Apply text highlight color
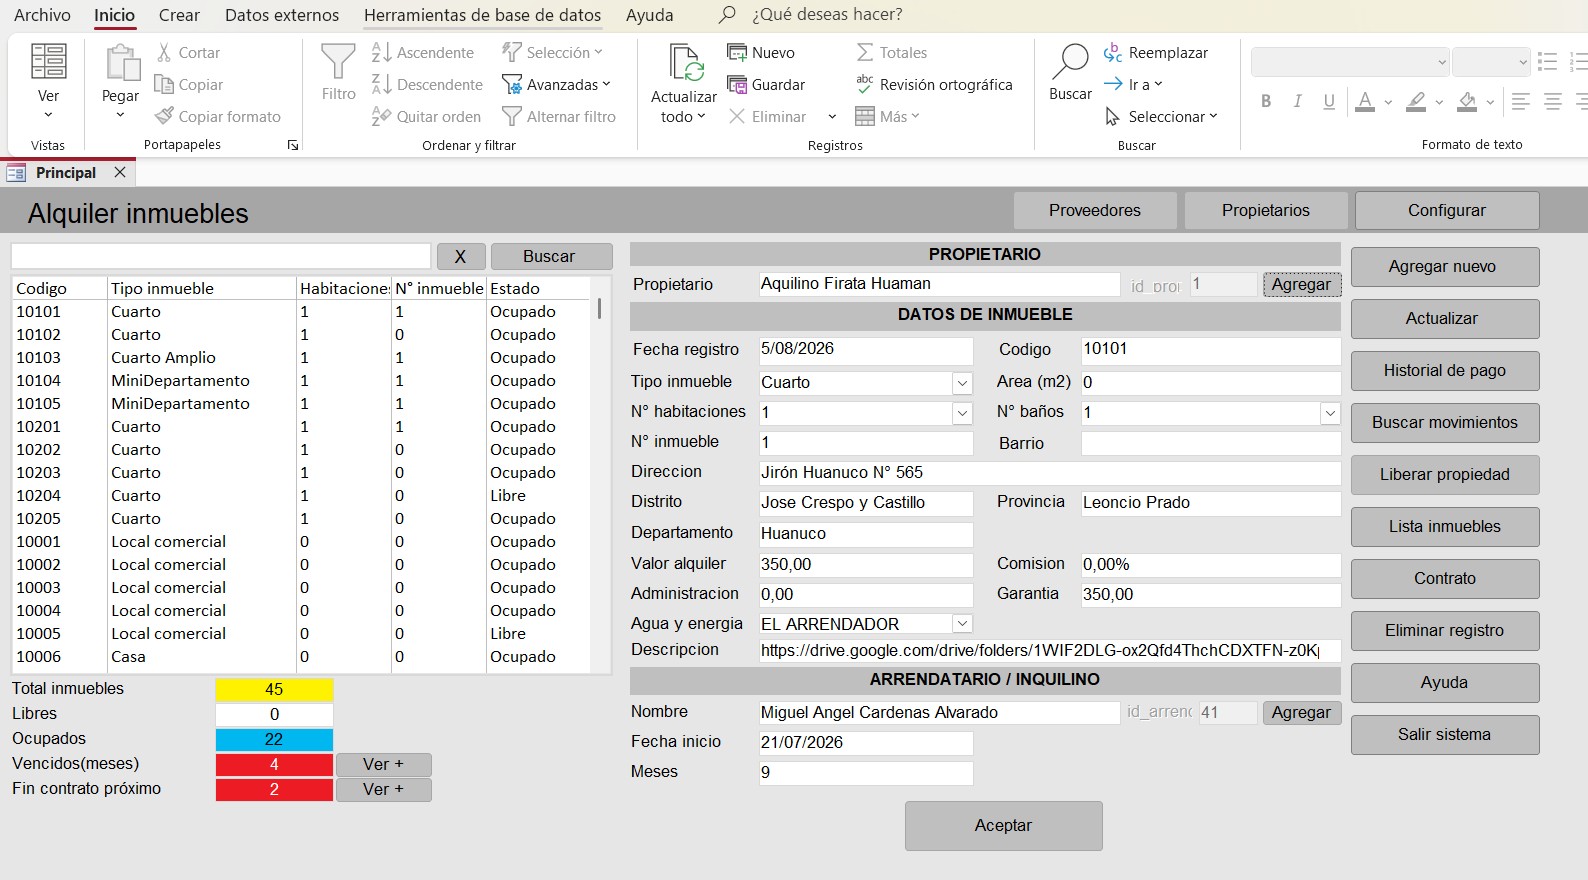1588x880 pixels. [1416, 101]
